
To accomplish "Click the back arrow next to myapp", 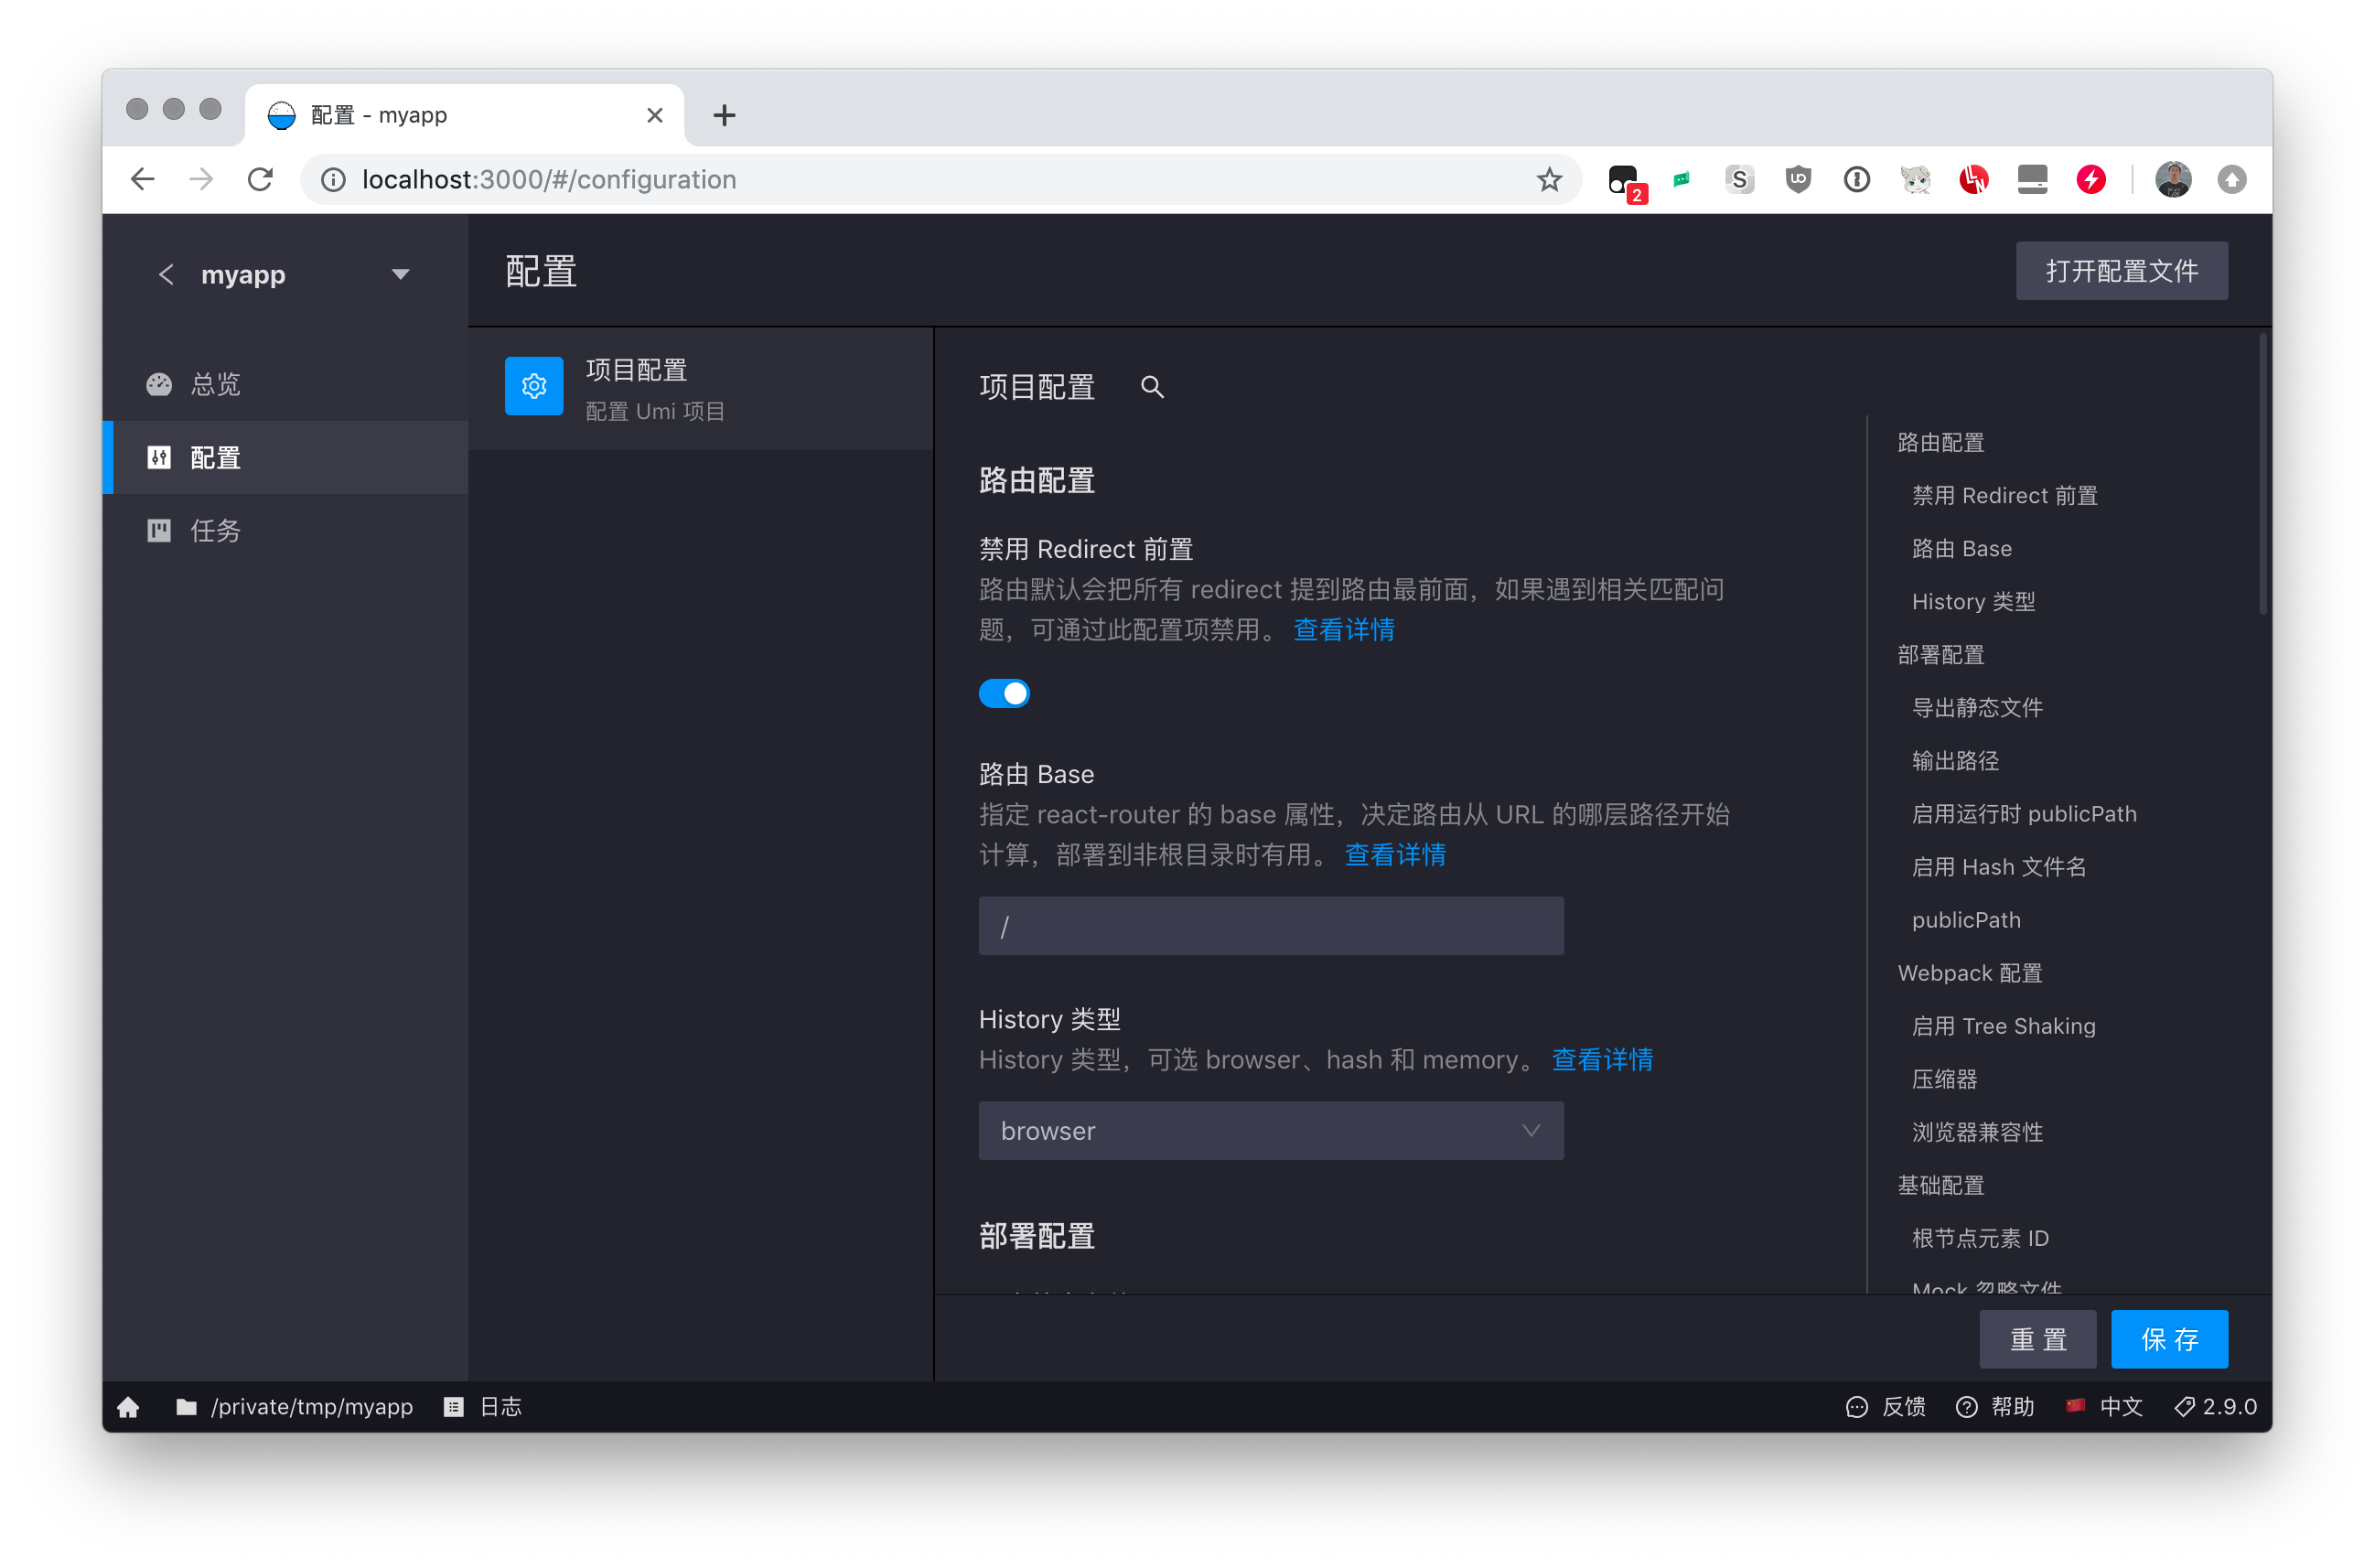I will pos(166,274).
